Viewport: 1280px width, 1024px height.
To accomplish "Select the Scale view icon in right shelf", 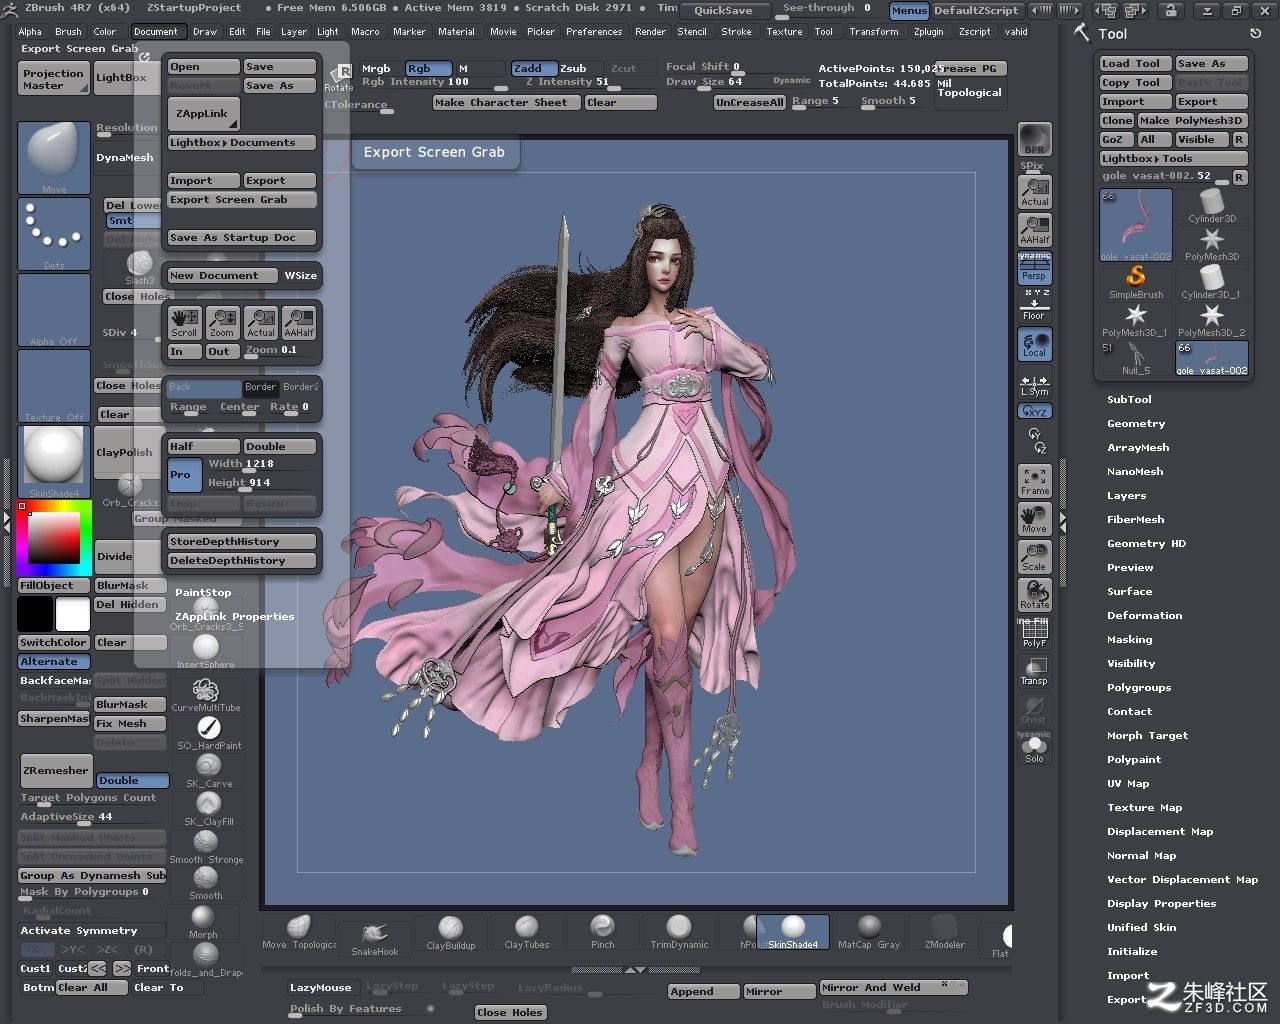I will click(1034, 557).
